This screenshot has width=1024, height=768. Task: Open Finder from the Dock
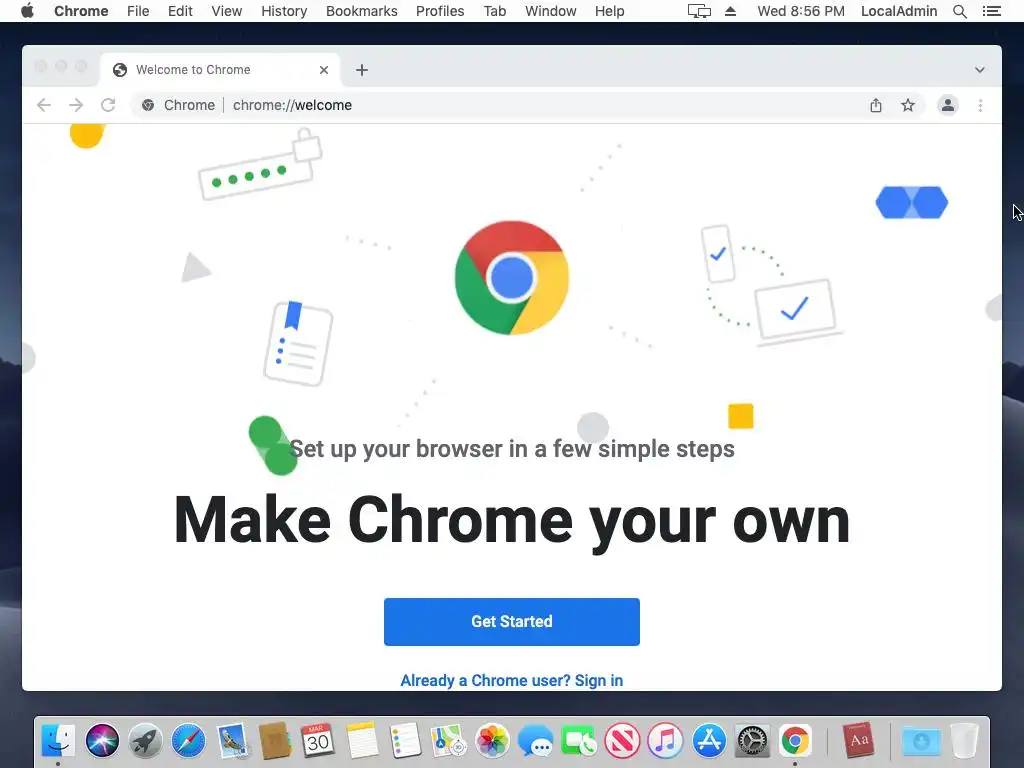click(58, 741)
